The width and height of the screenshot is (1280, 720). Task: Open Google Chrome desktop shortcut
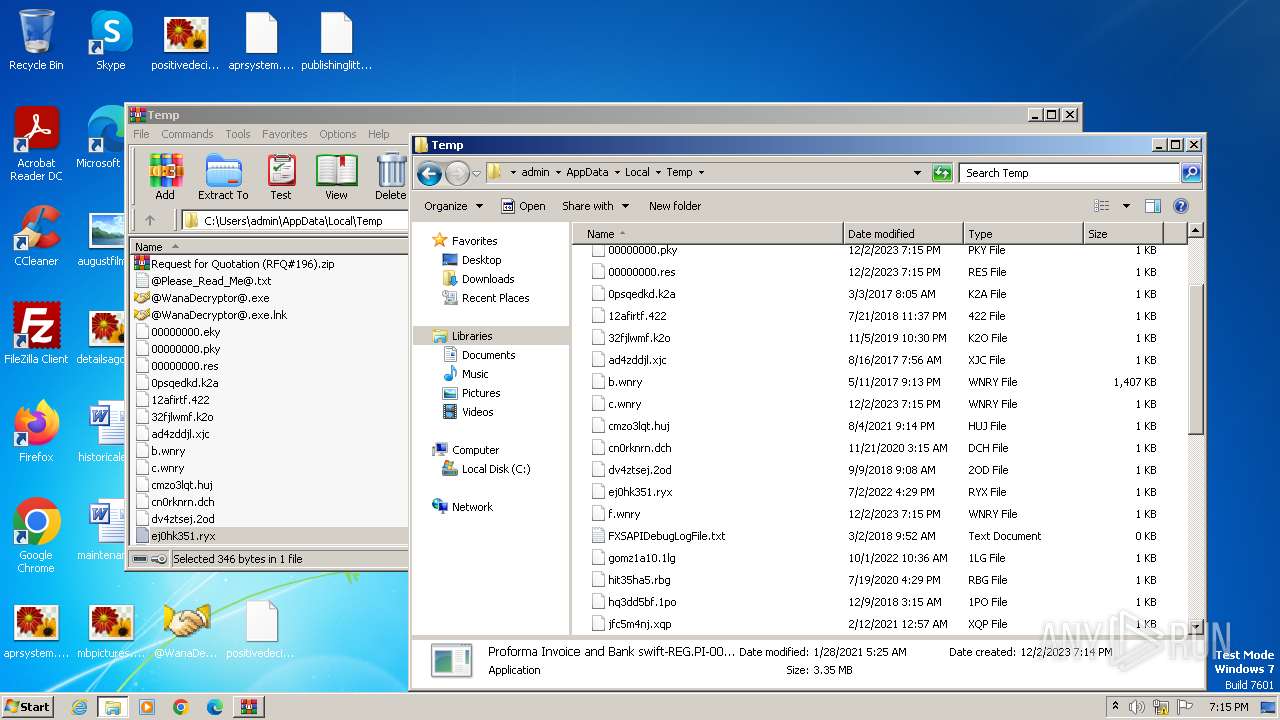tap(36, 536)
